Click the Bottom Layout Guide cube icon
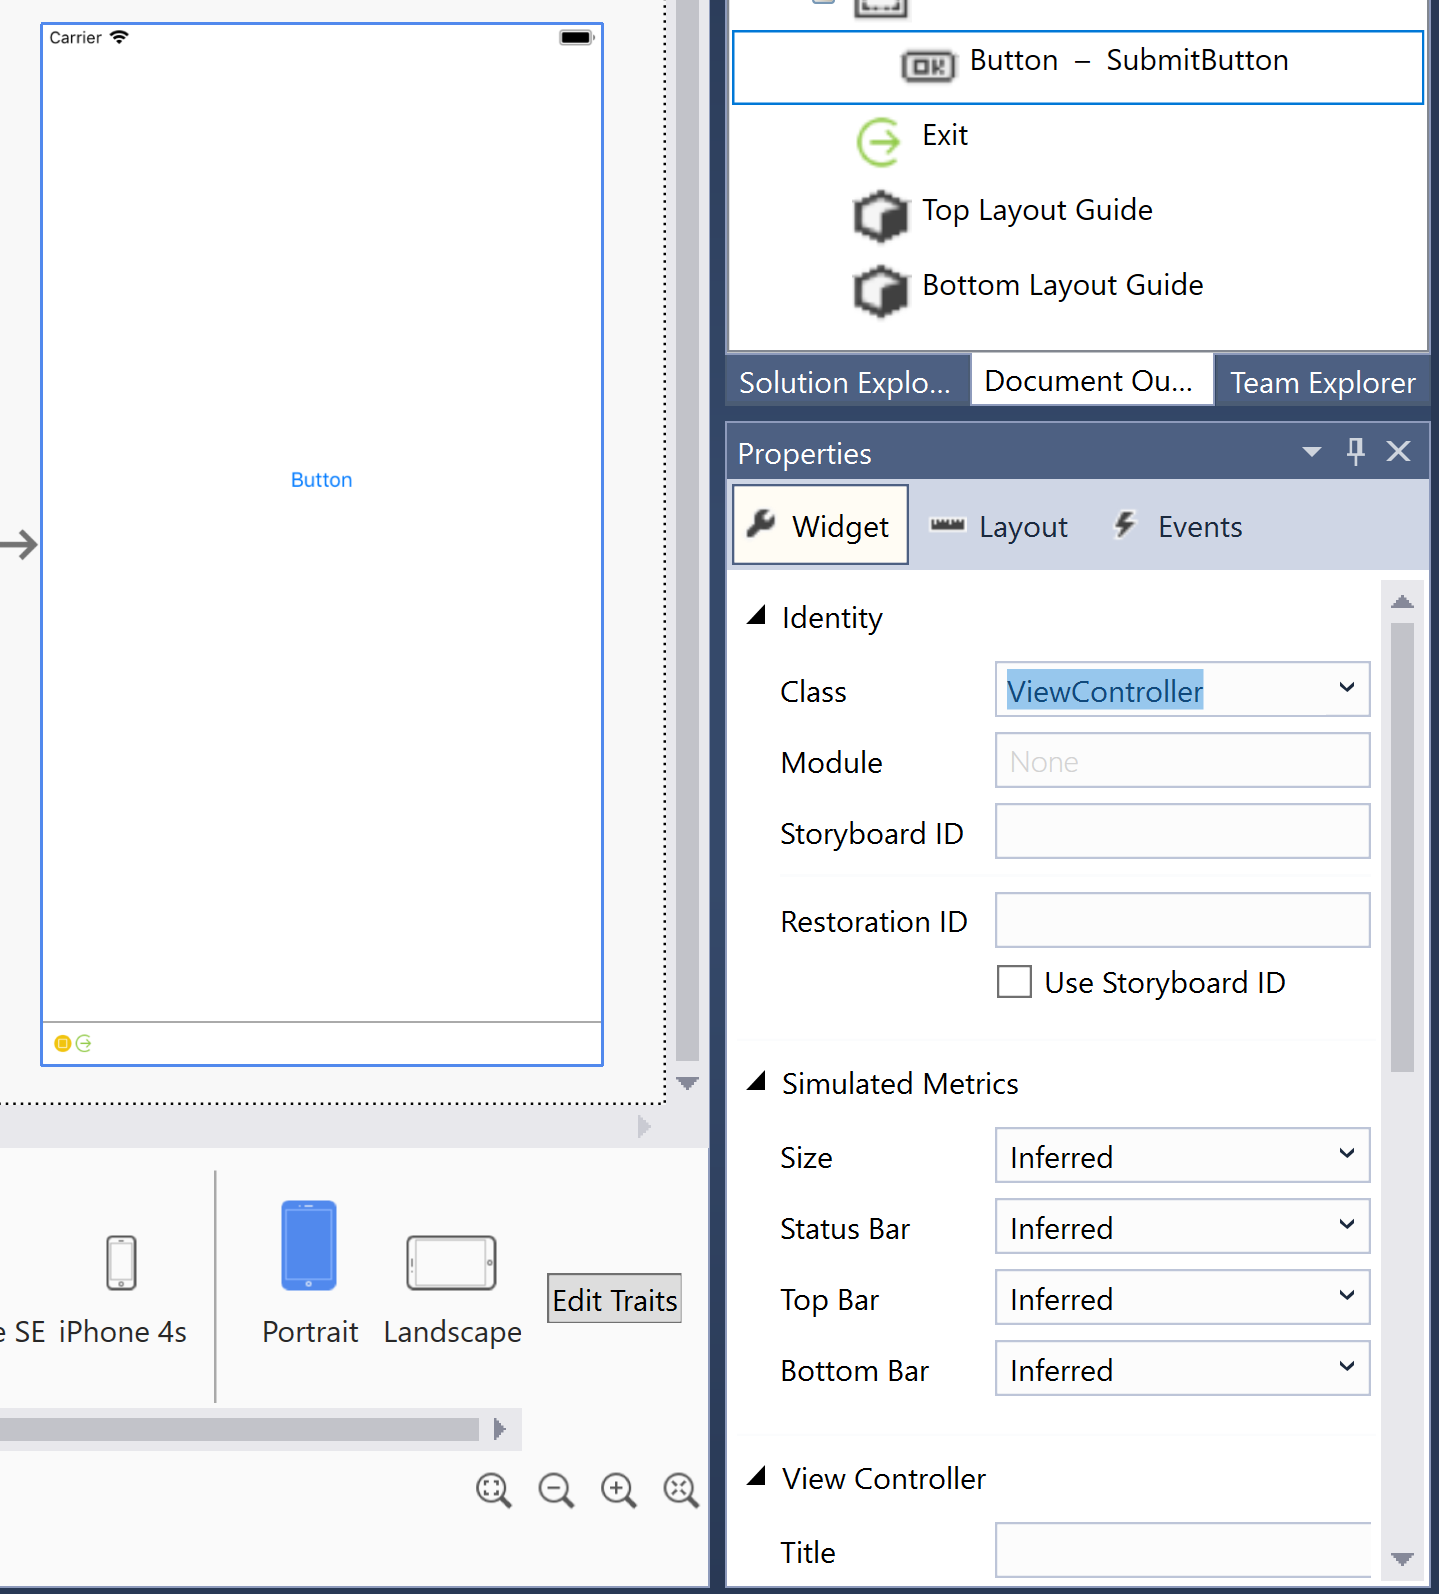 click(x=881, y=291)
